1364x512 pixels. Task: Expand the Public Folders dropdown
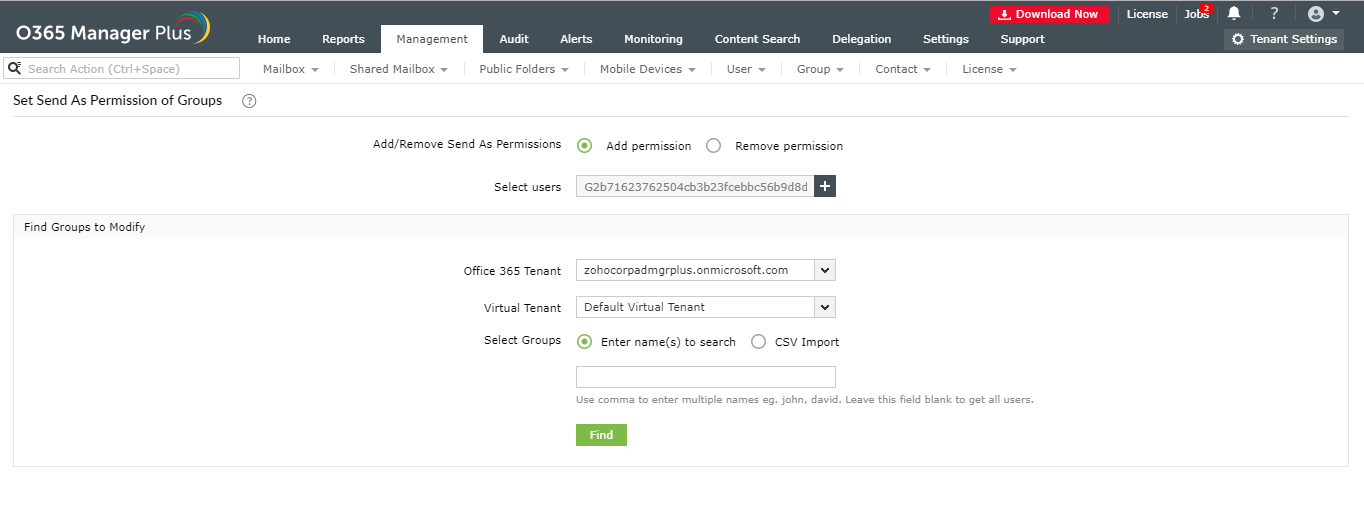(x=524, y=69)
